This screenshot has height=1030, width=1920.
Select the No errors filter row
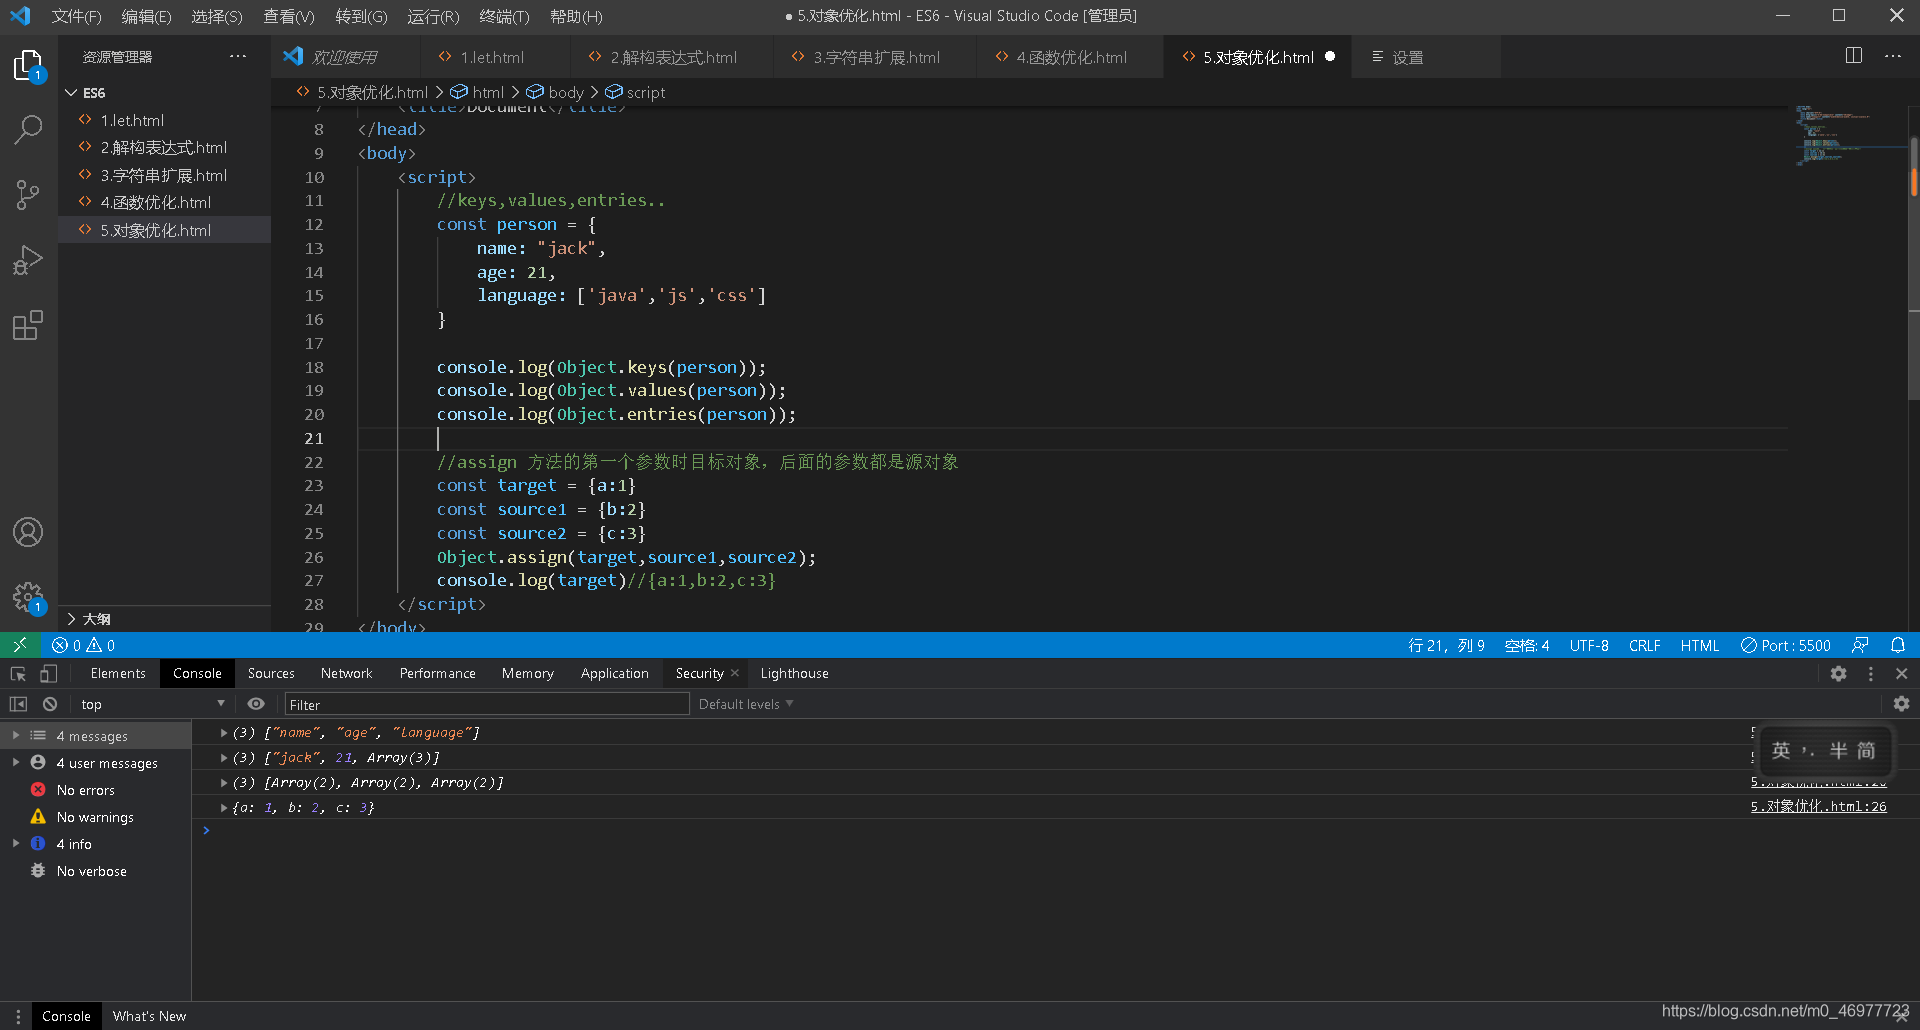[x=95, y=790]
